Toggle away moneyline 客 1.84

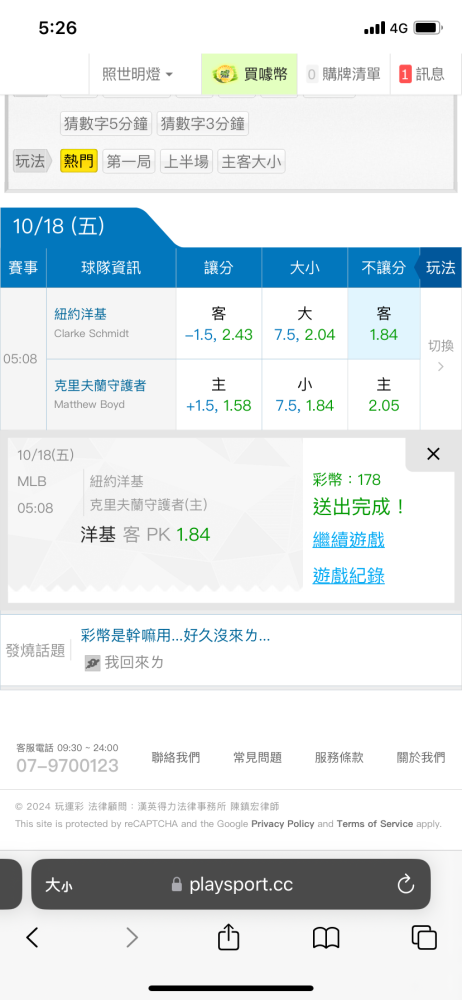click(x=384, y=323)
